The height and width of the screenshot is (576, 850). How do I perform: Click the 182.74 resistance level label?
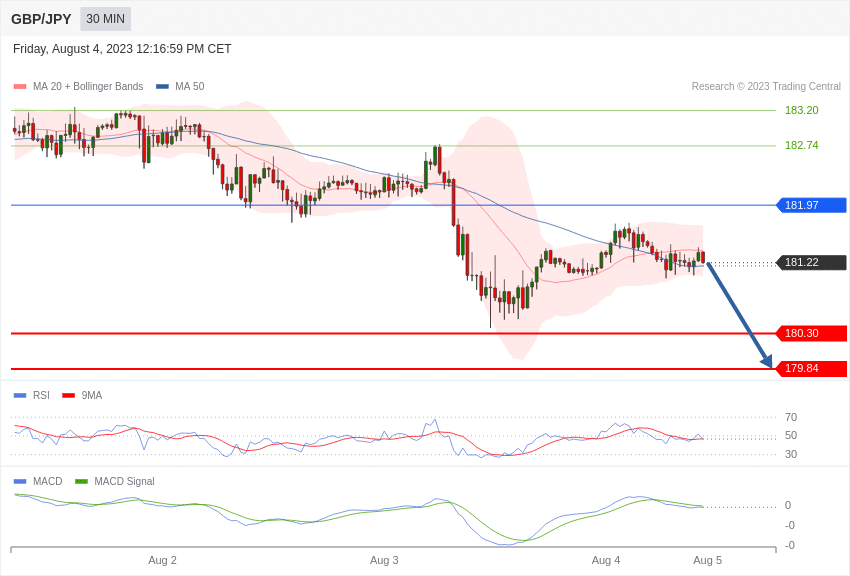click(802, 145)
